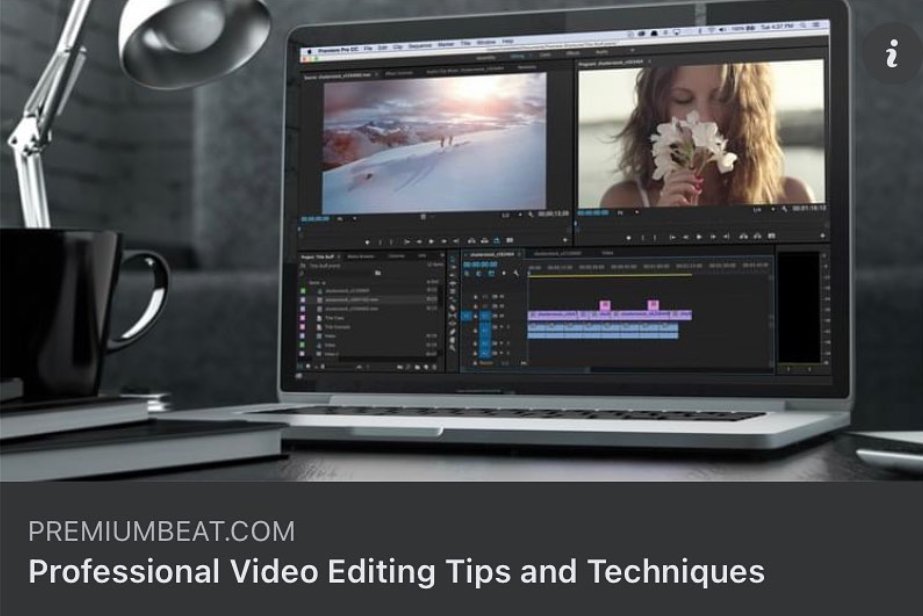Open Program monitor playback resolution dropdown
Viewport: 923px width, 616px height.
click(765, 210)
